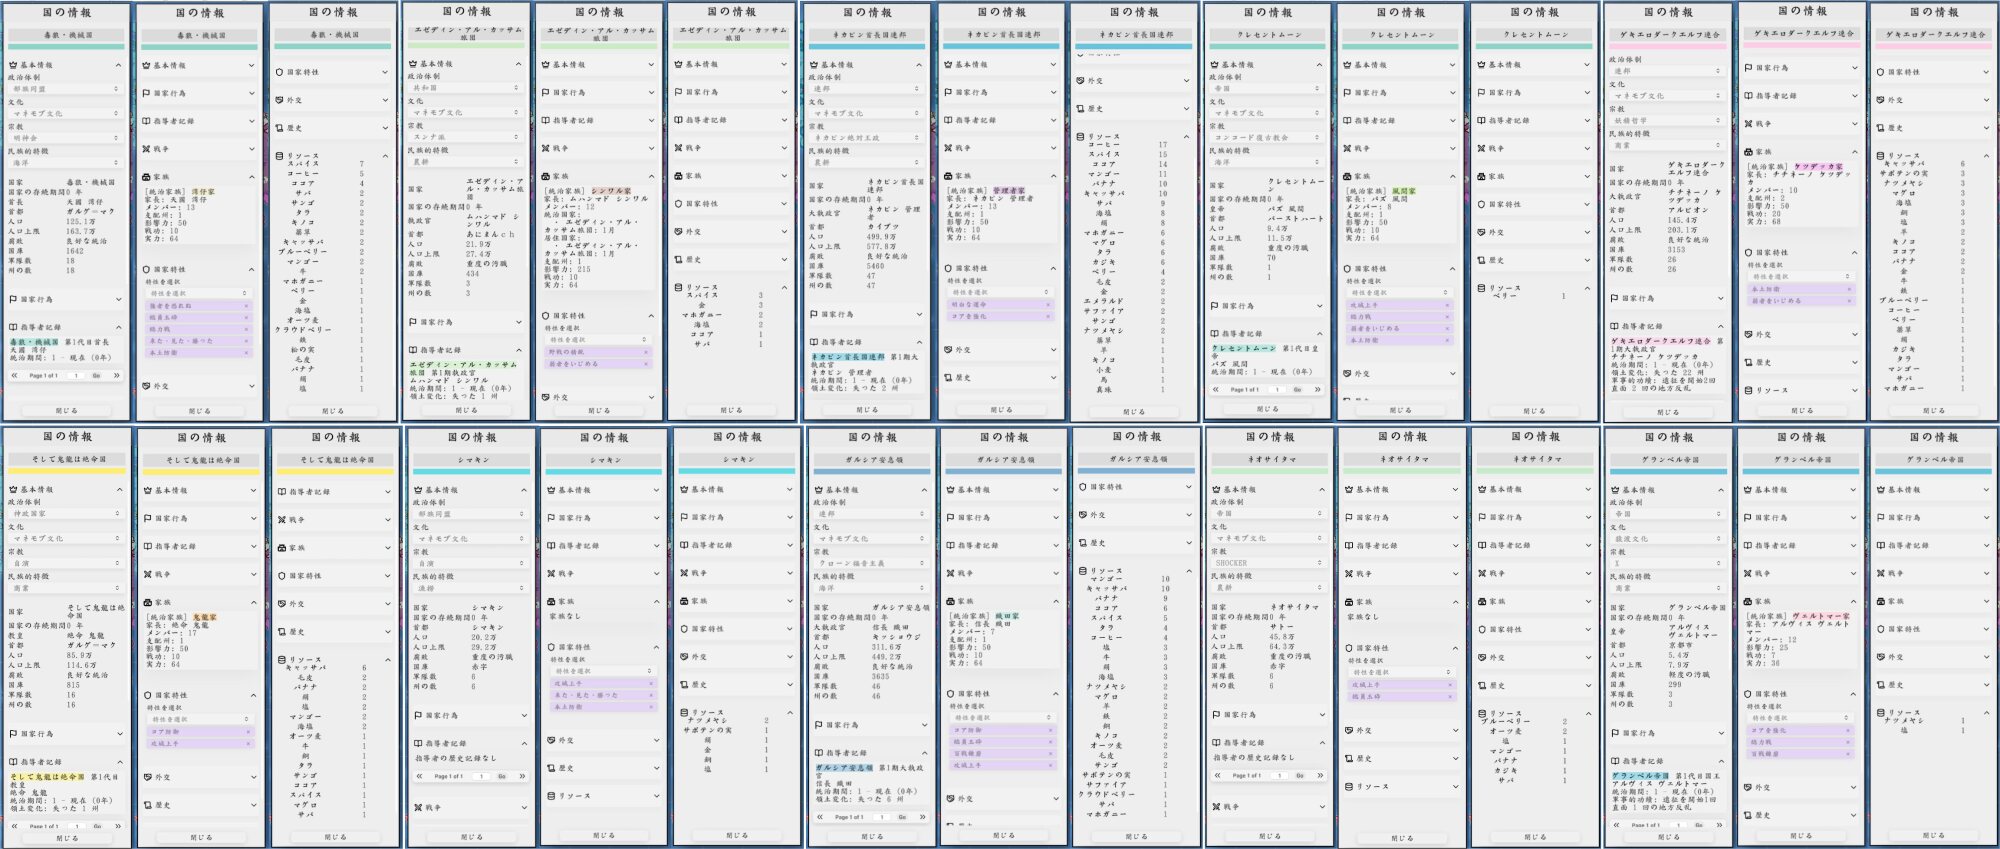Open the 明神会 religion dropdown in 毒獣・機械国
This screenshot has height=849, width=2000.
(x=65, y=138)
